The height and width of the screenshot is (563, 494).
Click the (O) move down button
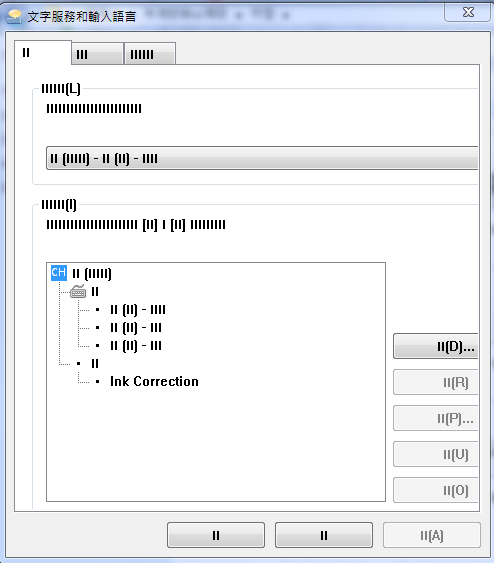tap(436, 490)
